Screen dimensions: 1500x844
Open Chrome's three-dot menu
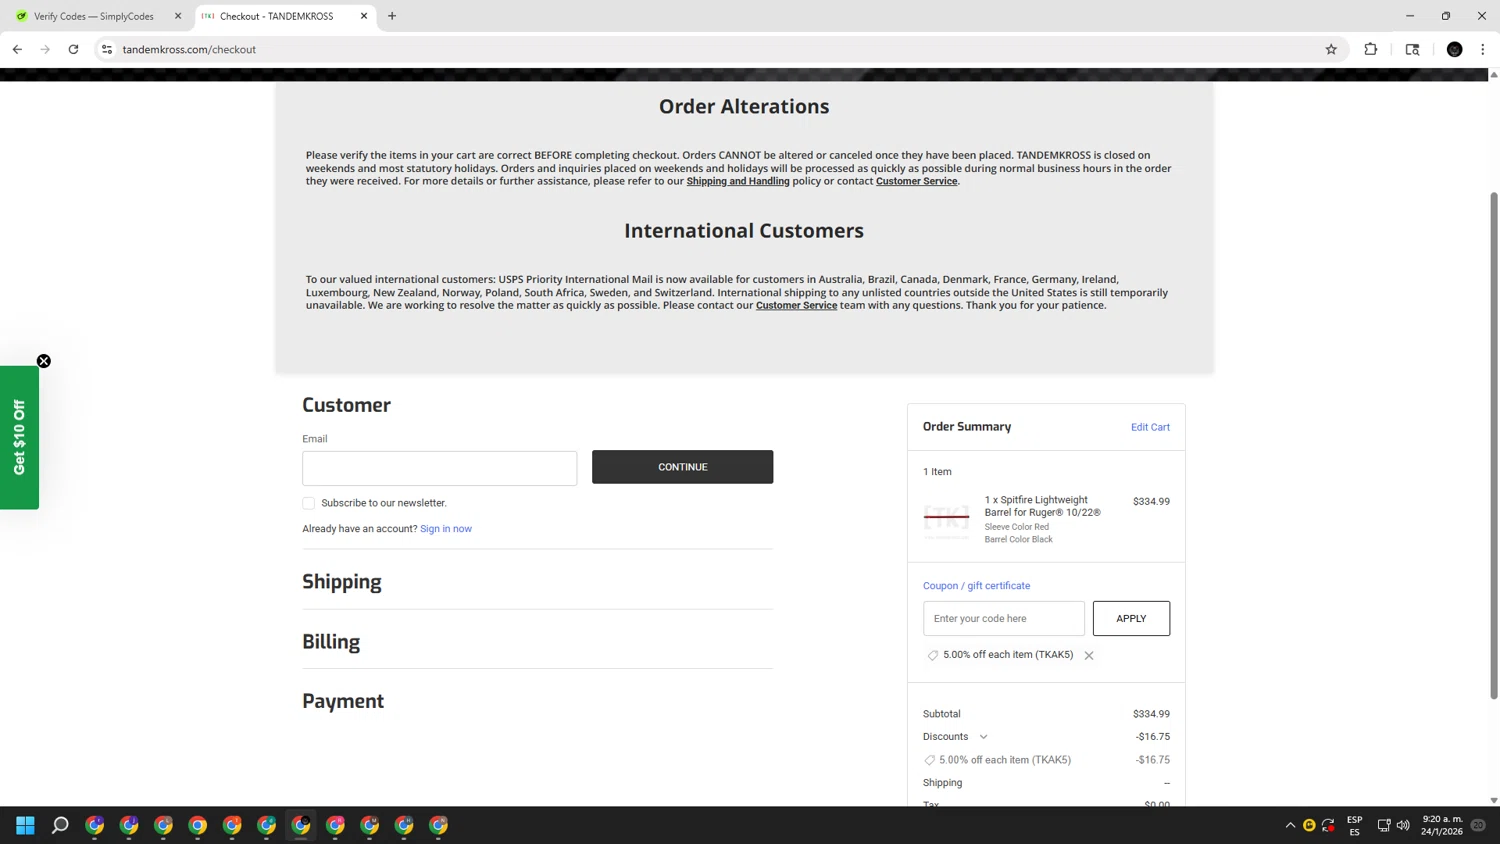(1483, 49)
